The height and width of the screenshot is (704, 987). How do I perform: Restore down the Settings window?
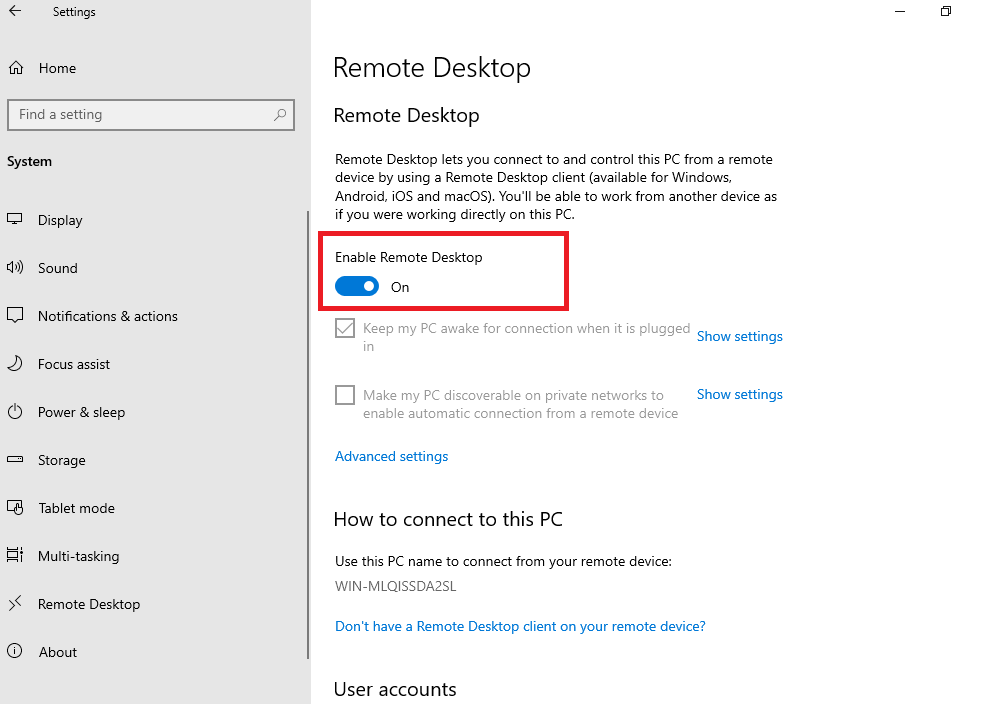[x=945, y=11]
